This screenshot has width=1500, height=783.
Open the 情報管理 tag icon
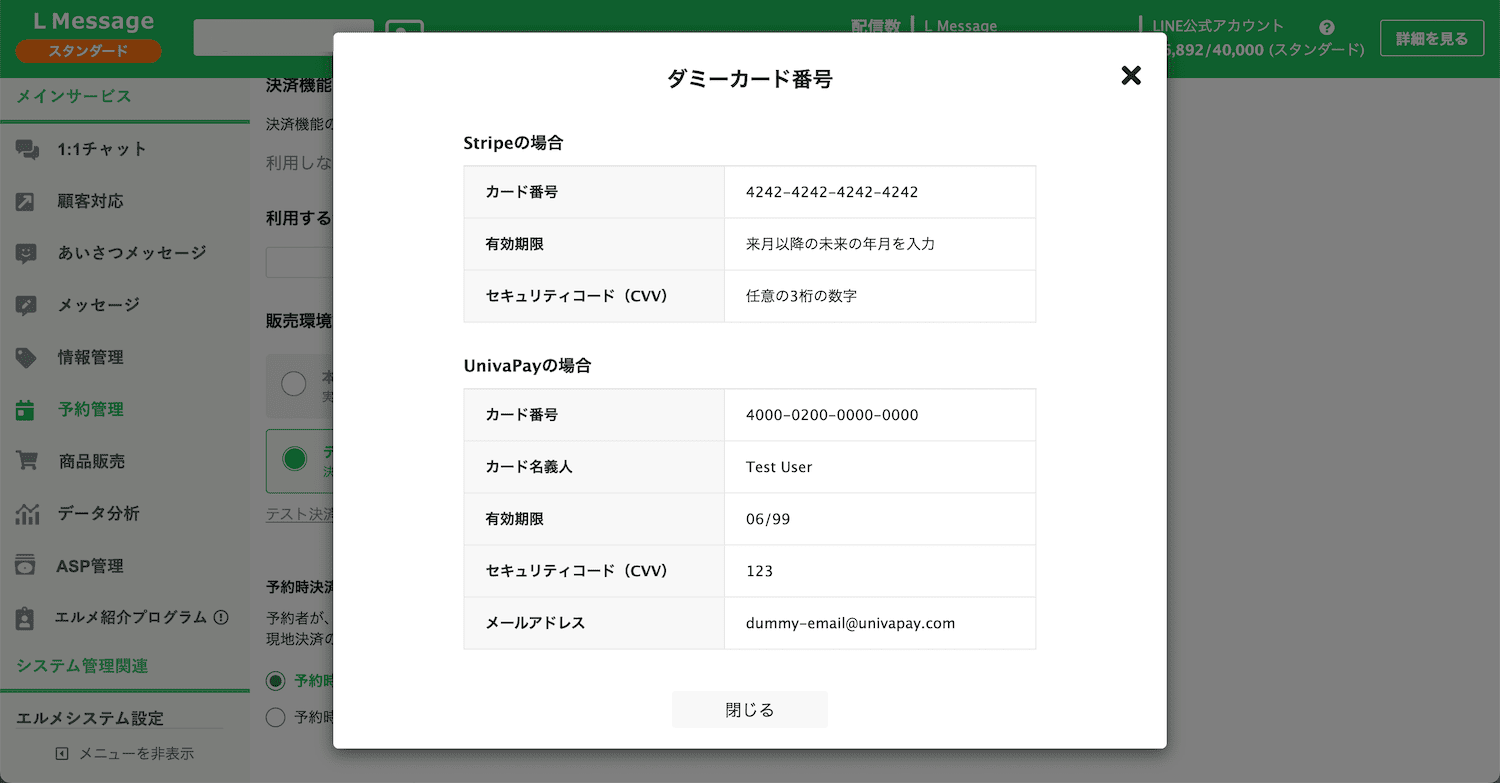(26, 358)
